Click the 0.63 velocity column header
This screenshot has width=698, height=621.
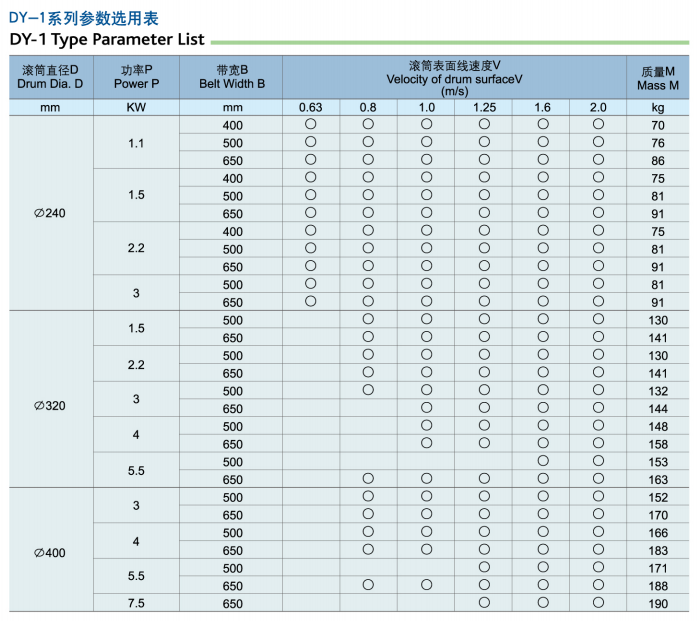[311, 107]
